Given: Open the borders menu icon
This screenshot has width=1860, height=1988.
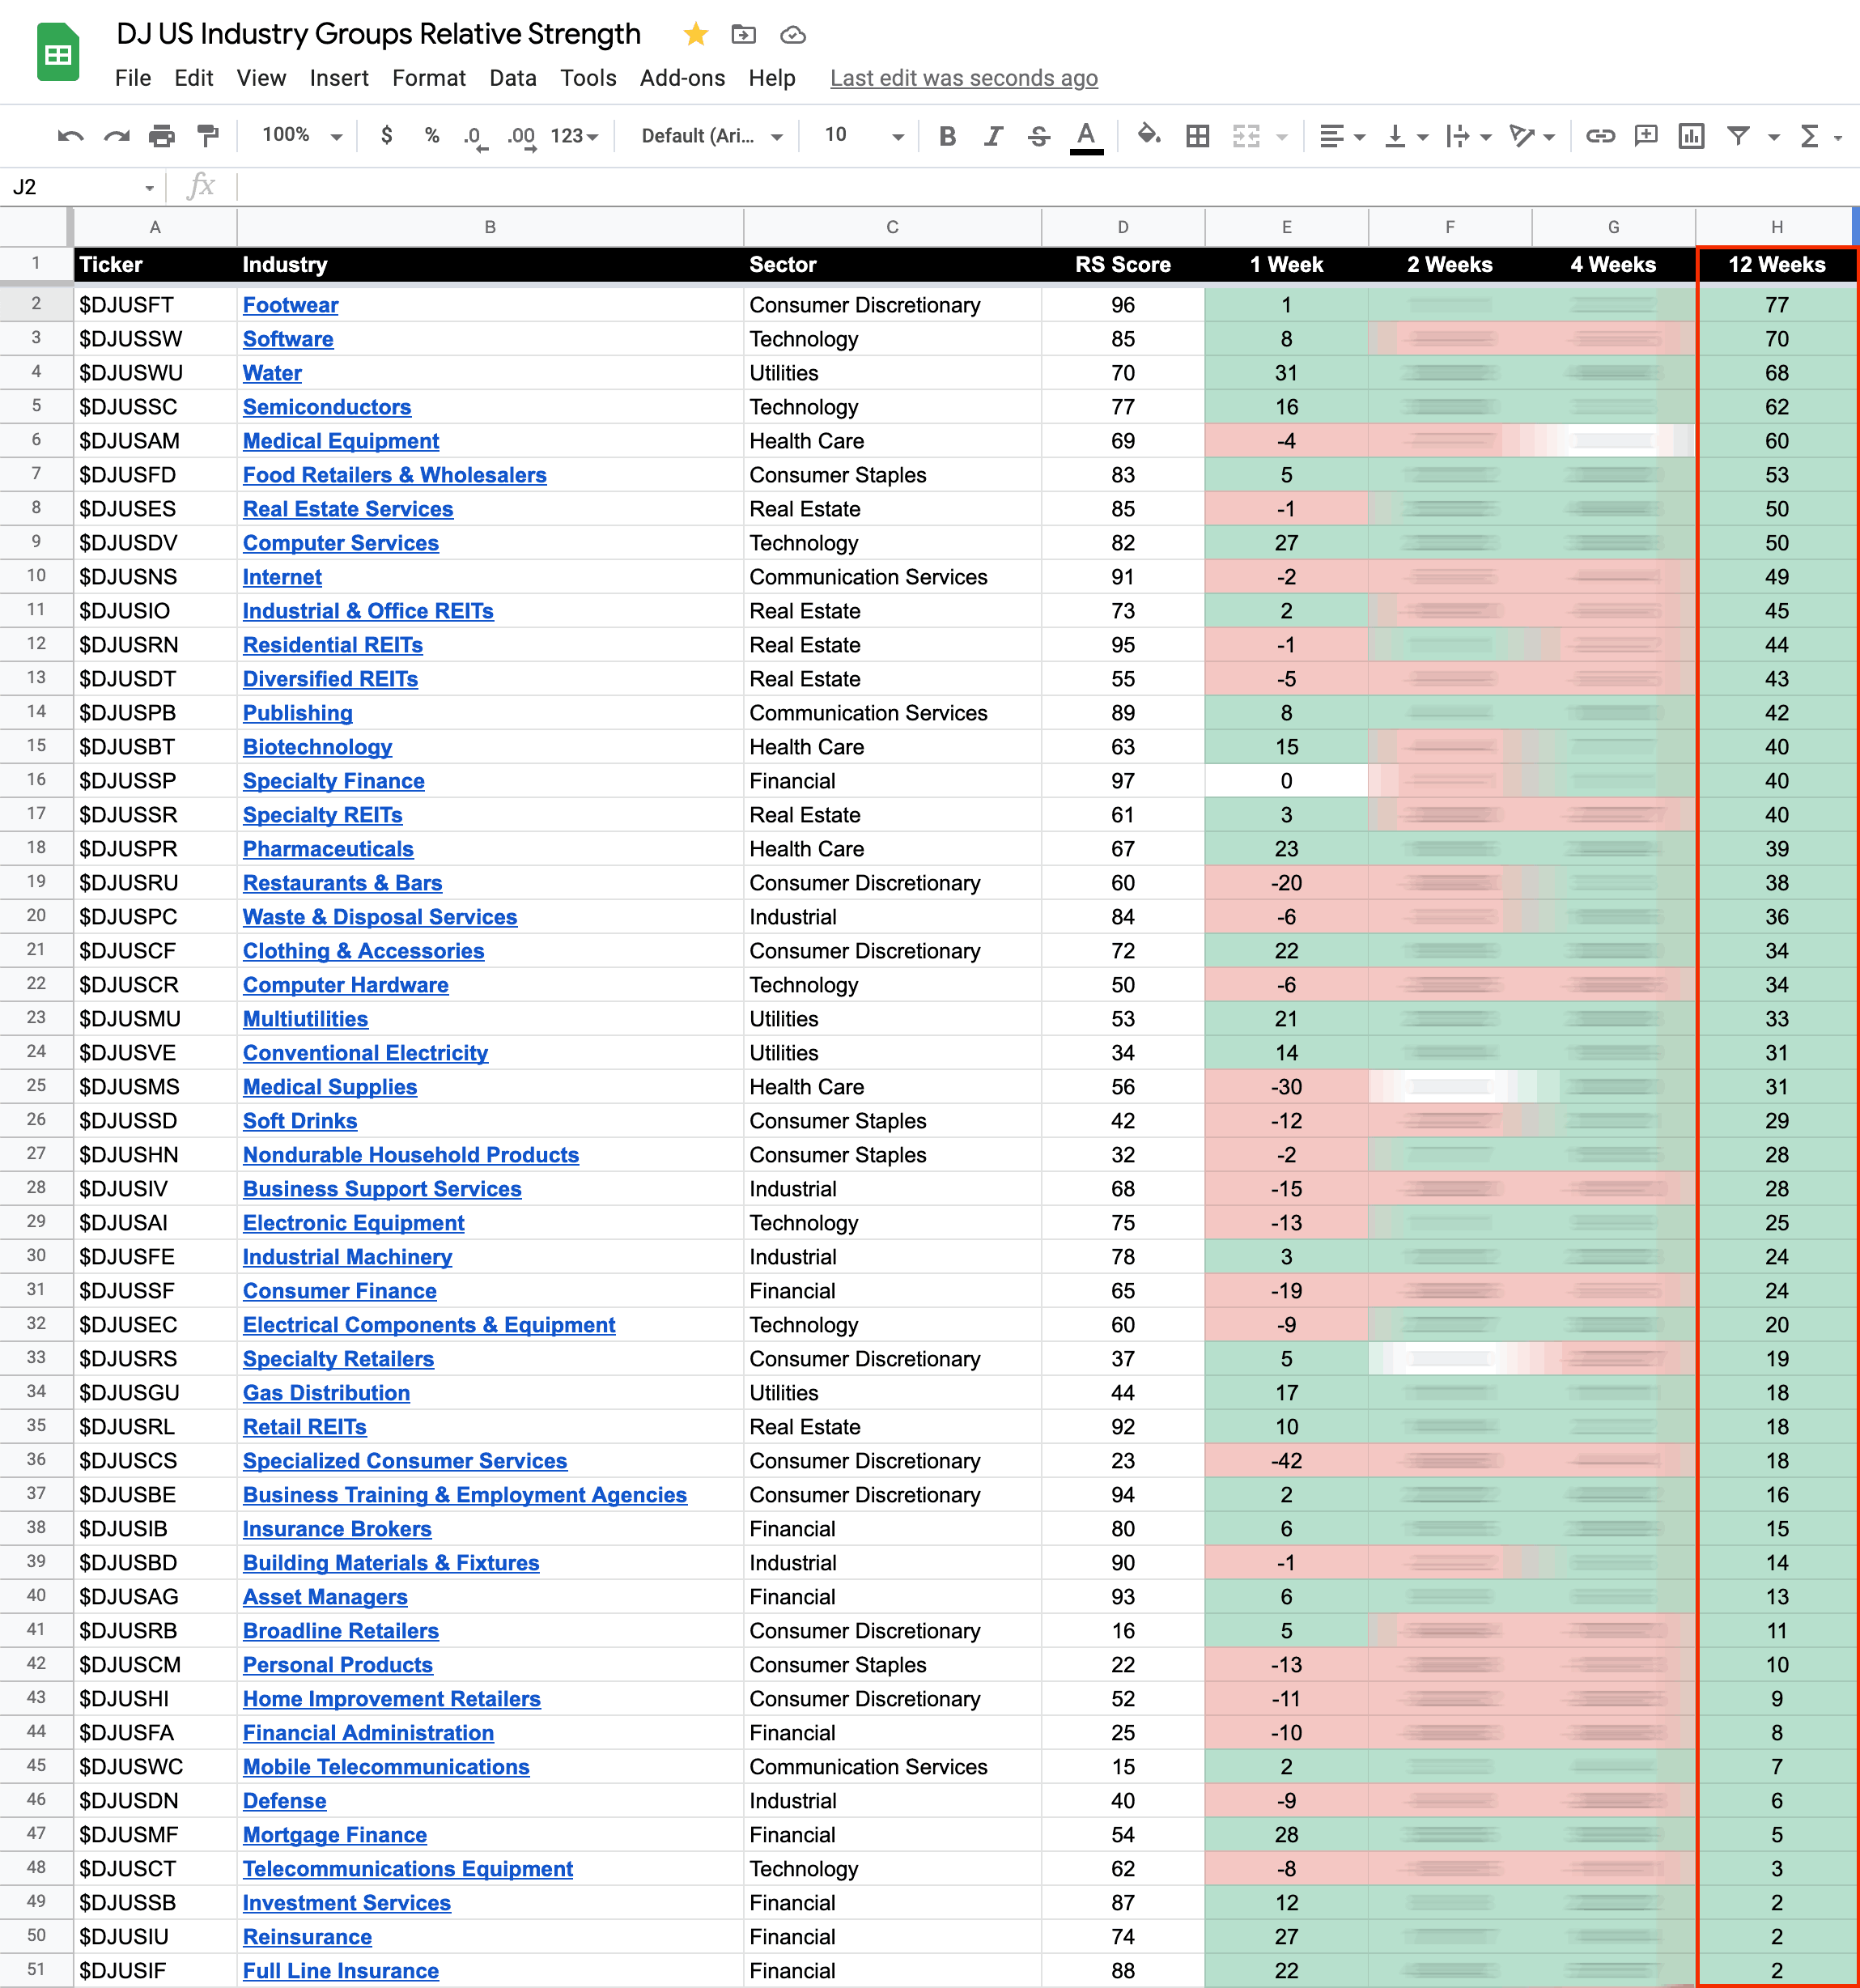Looking at the screenshot, I should [x=1197, y=136].
